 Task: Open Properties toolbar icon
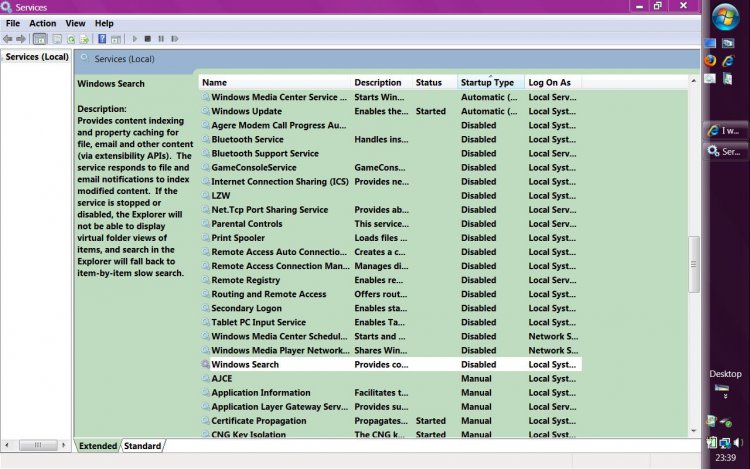(57, 39)
